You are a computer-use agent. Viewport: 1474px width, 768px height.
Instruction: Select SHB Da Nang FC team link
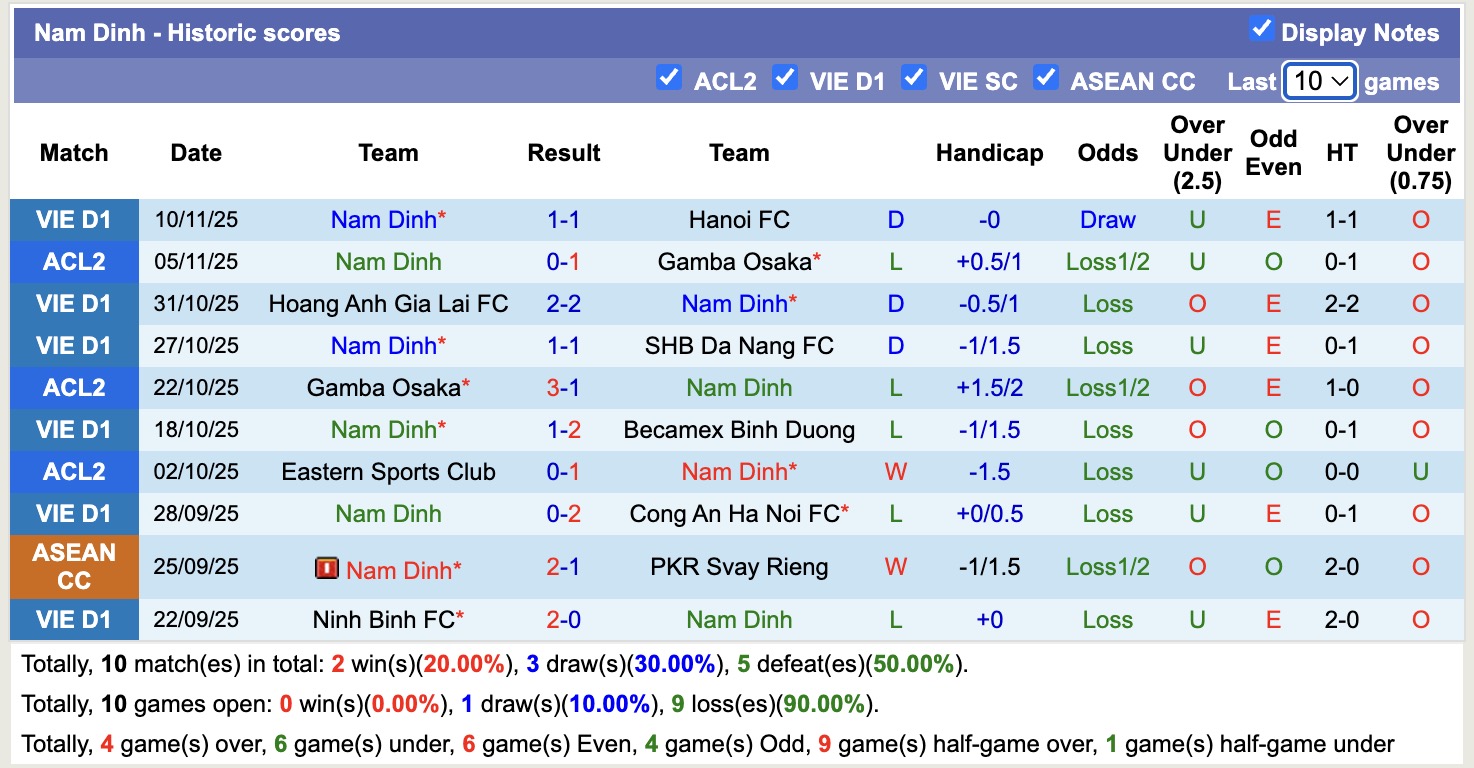point(739,346)
